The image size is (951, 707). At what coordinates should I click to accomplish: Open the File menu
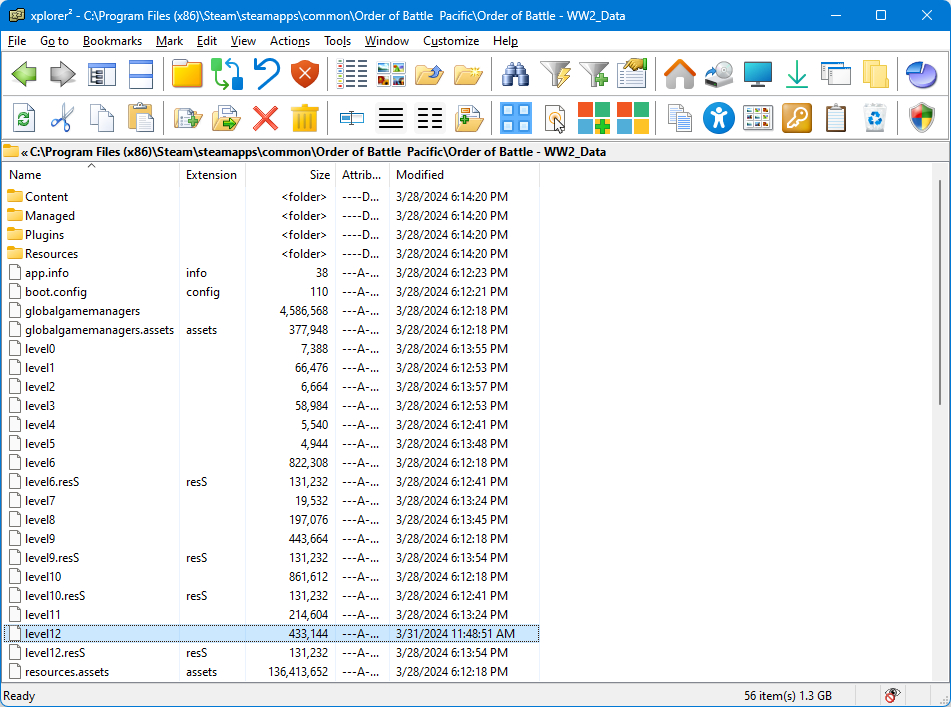point(17,41)
